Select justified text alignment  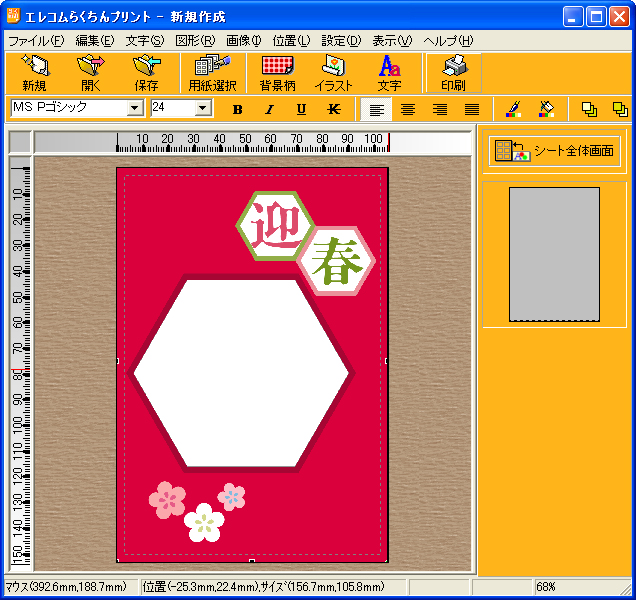coord(472,109)
